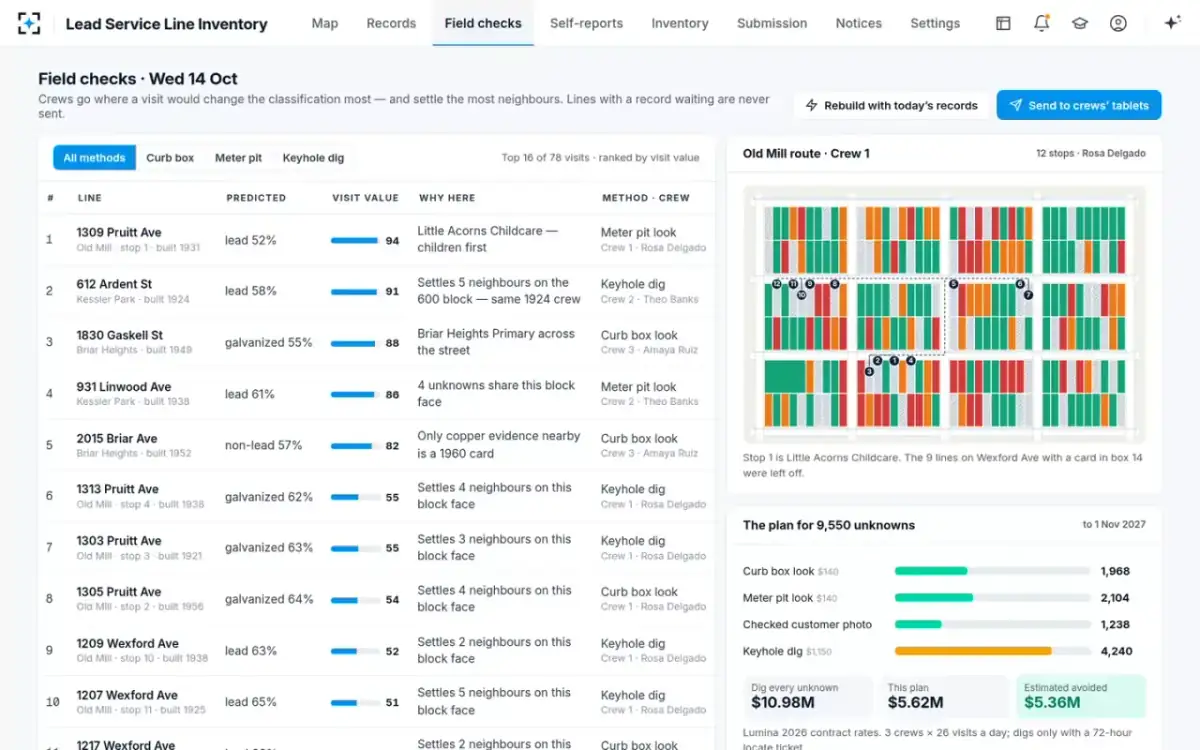Select stop 4 marker on the route map
This screenshot has width=1200, height=750.
click(911, 360)
